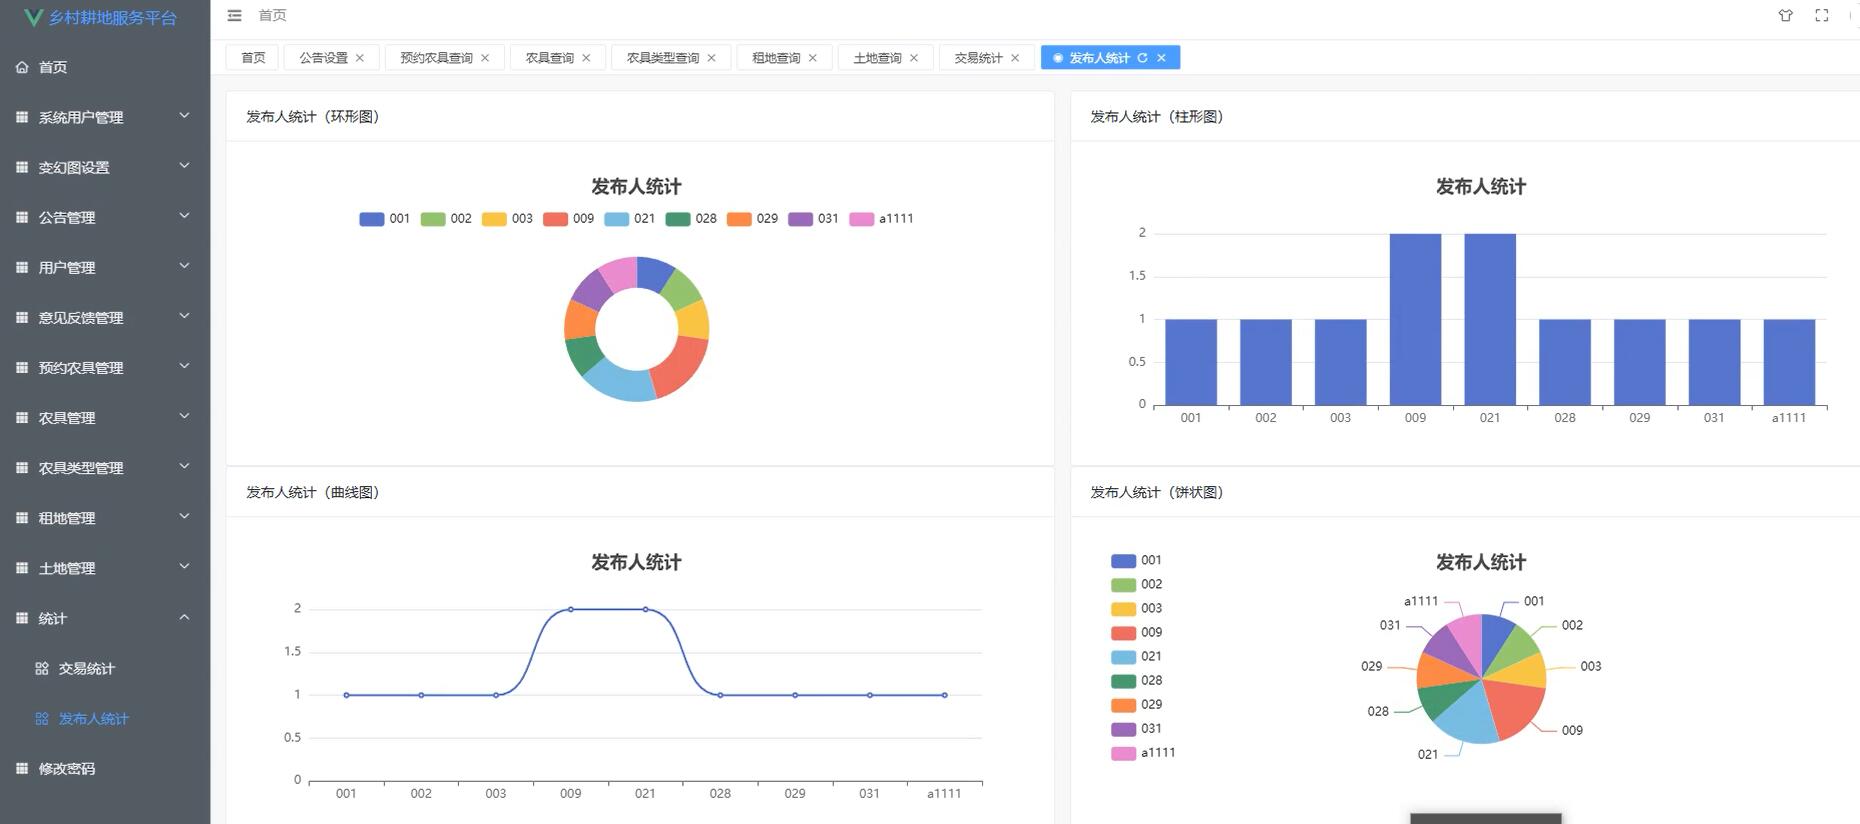Click the 预约农具管理 grid icon
Viewport: 1860px width, 824px height.
[x=22, y=367]
